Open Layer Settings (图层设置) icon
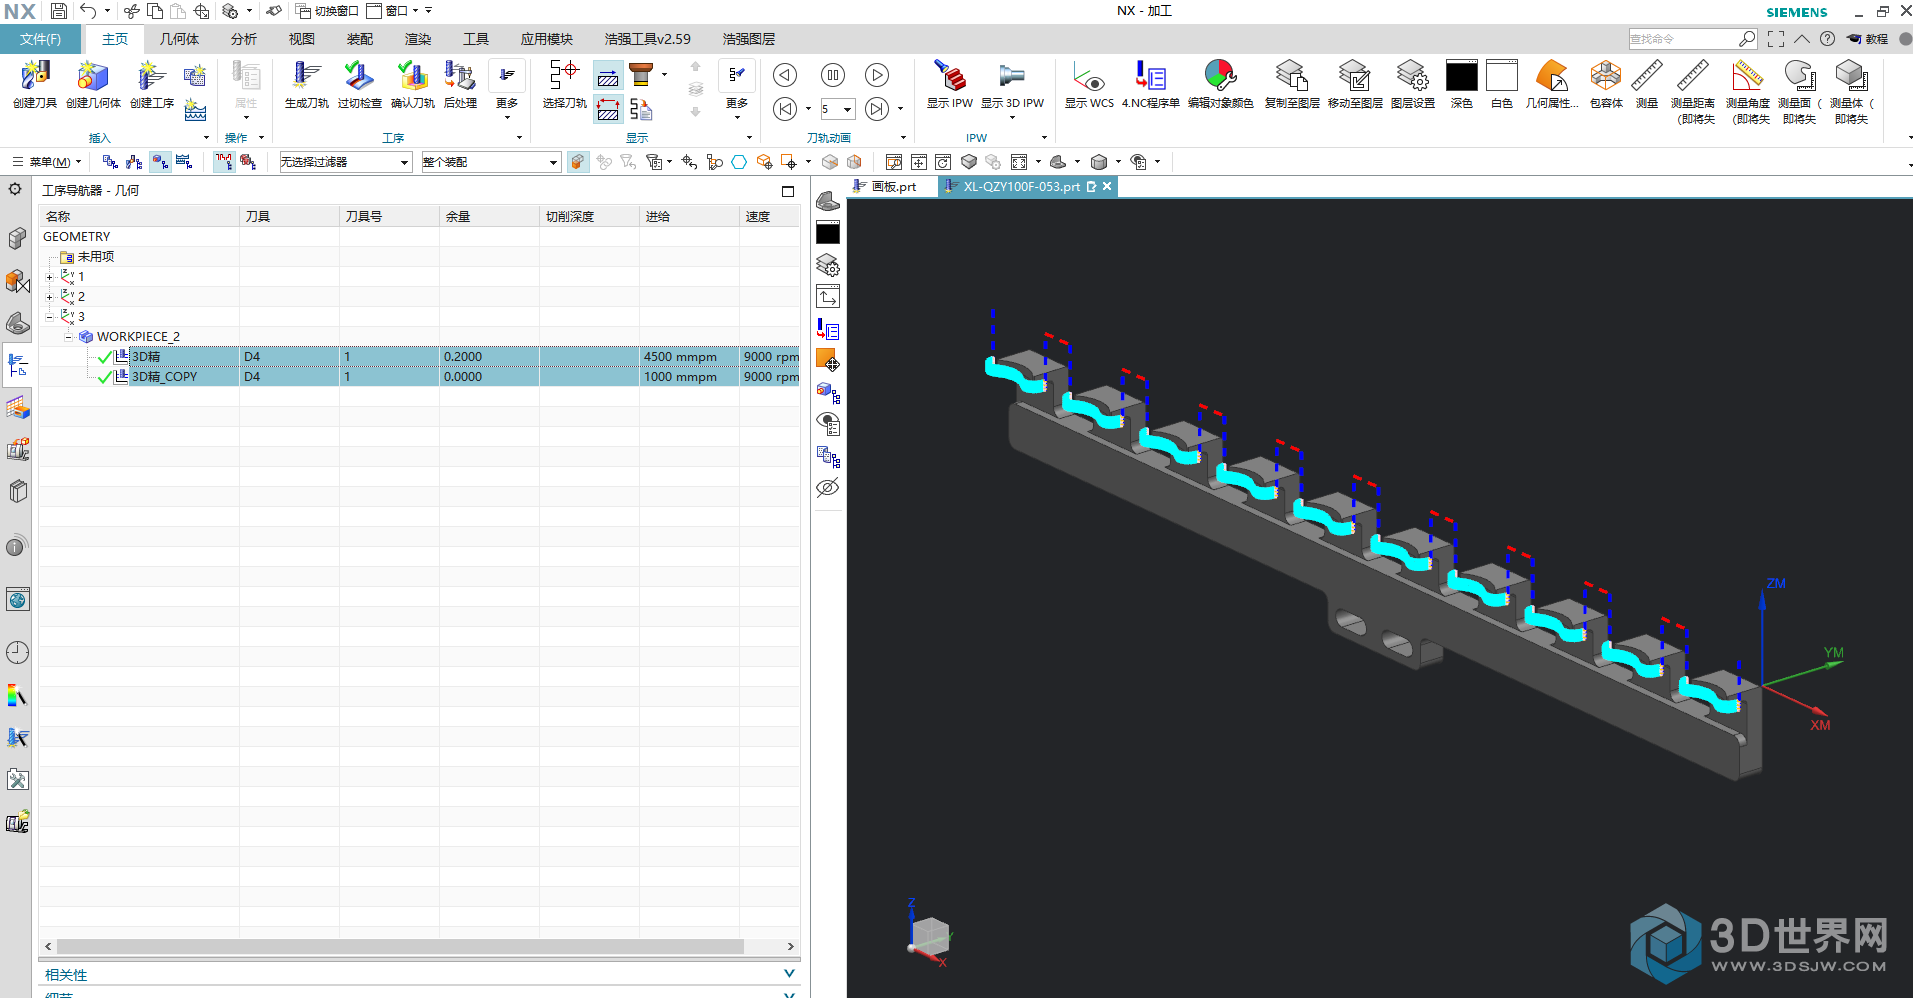Viewport: 1913px width, 998px height. click(1412, 77)
